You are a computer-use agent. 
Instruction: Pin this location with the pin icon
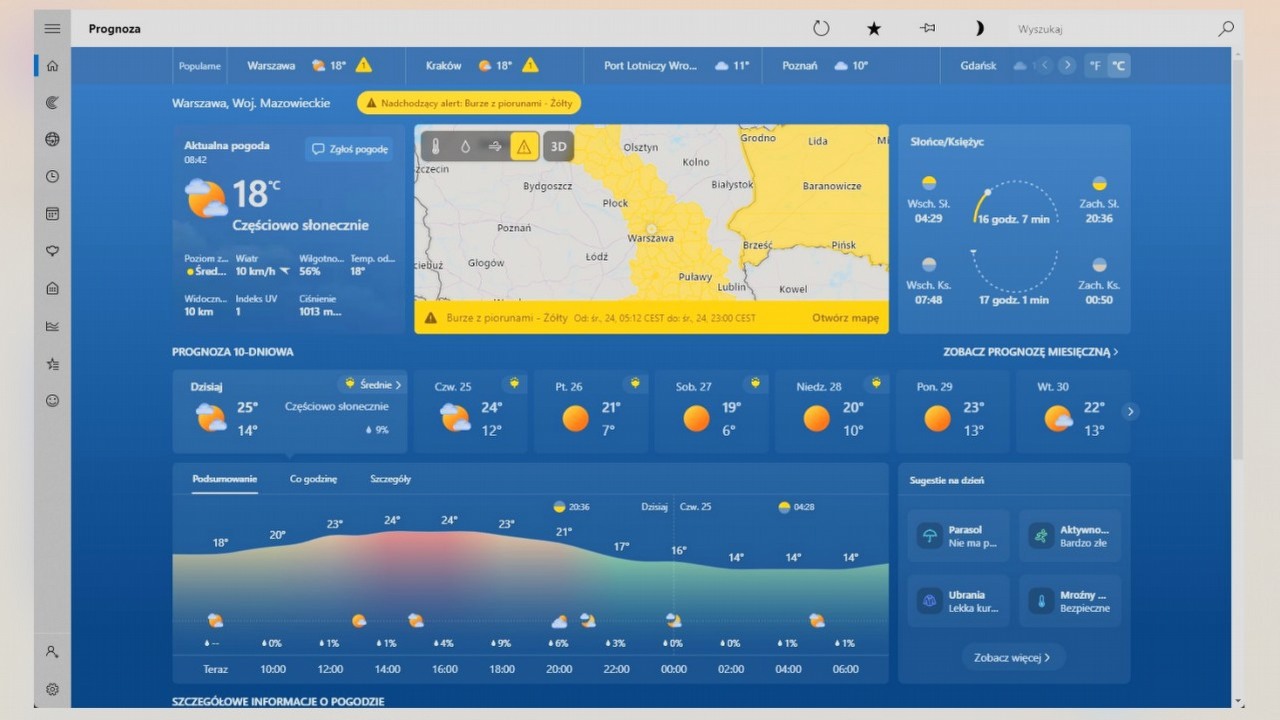click(x=927, y=29)
